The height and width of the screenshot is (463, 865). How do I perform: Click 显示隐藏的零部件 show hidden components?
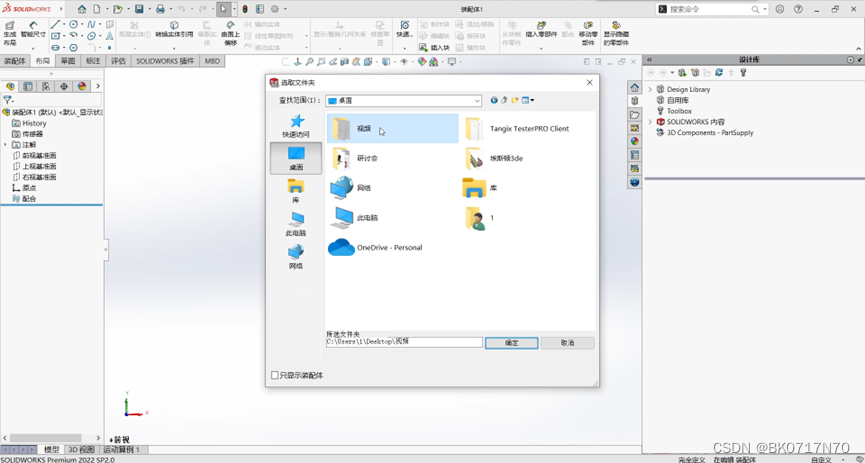pos(616,33)
